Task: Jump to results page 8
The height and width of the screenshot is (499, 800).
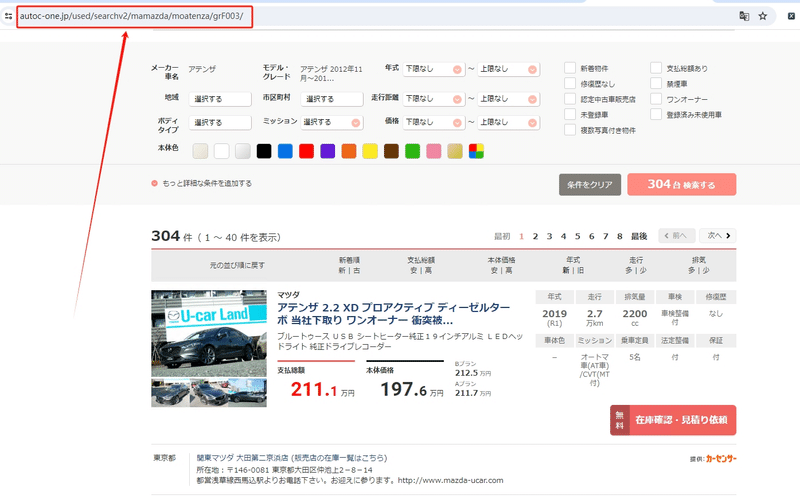Action: (x=619, y=236)
